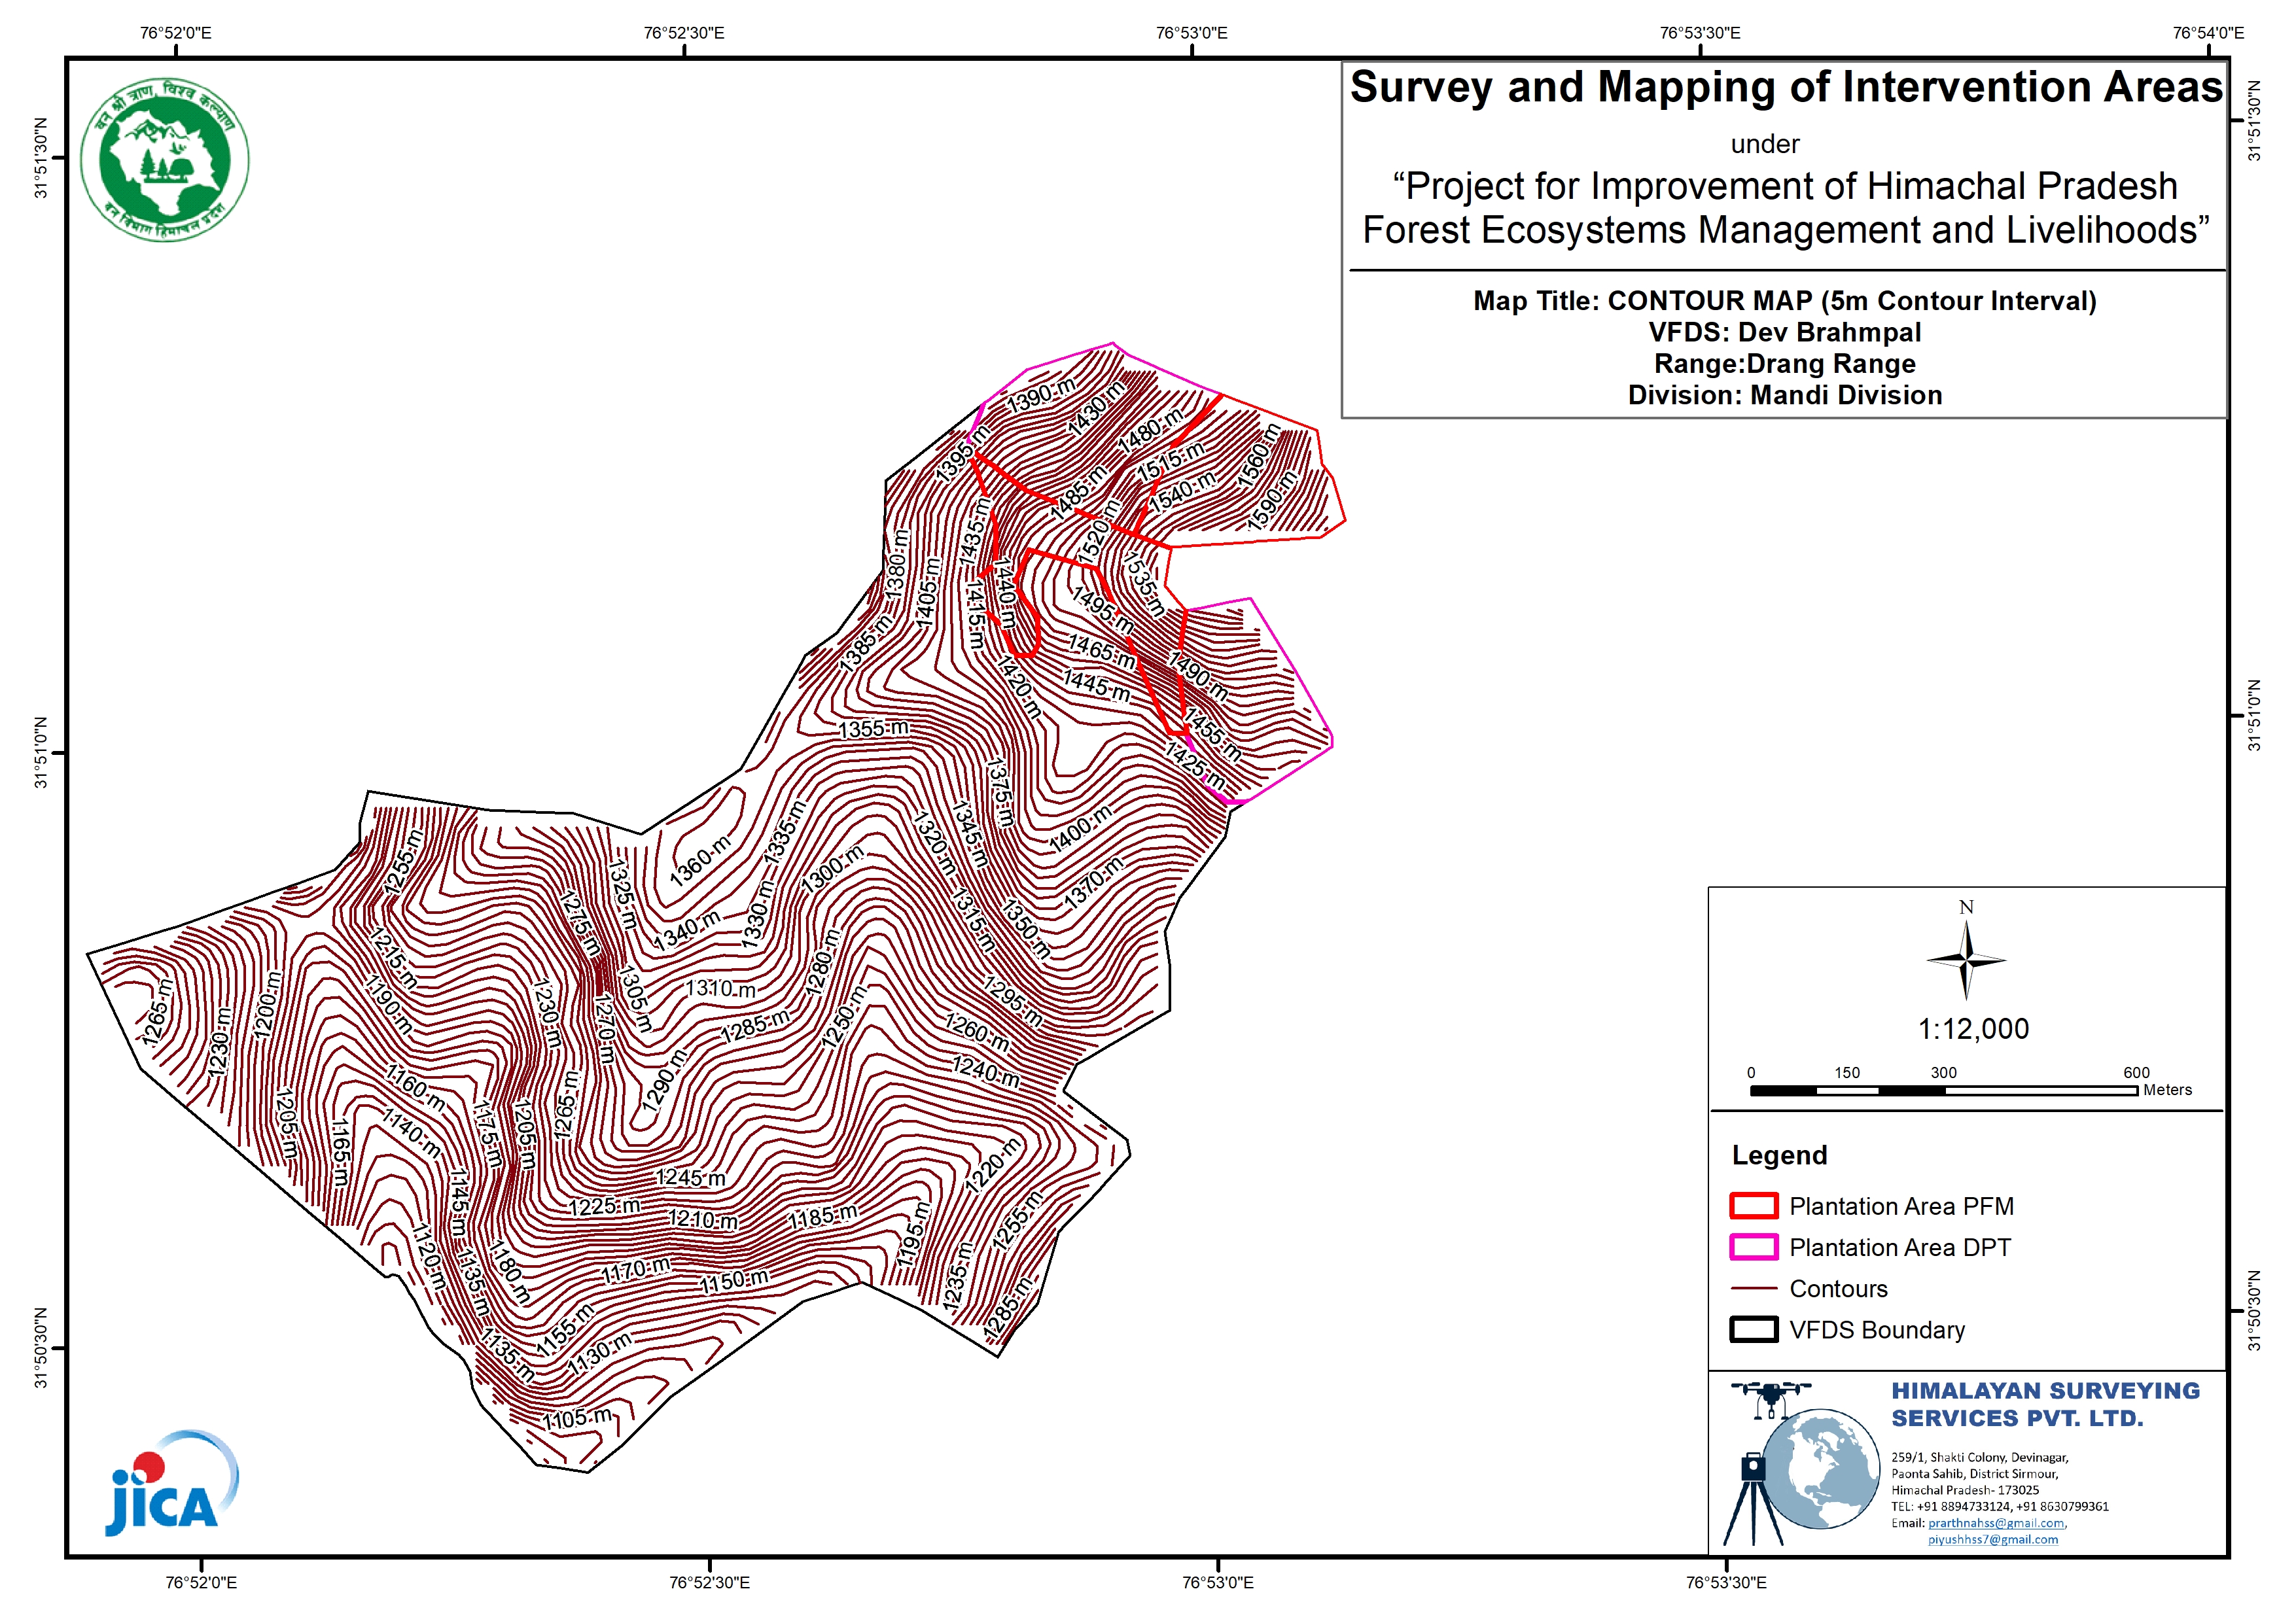Screen dimensions: 2296x1623
Task: Click the 1225 m contour label
Action: tap(605, 1206)
